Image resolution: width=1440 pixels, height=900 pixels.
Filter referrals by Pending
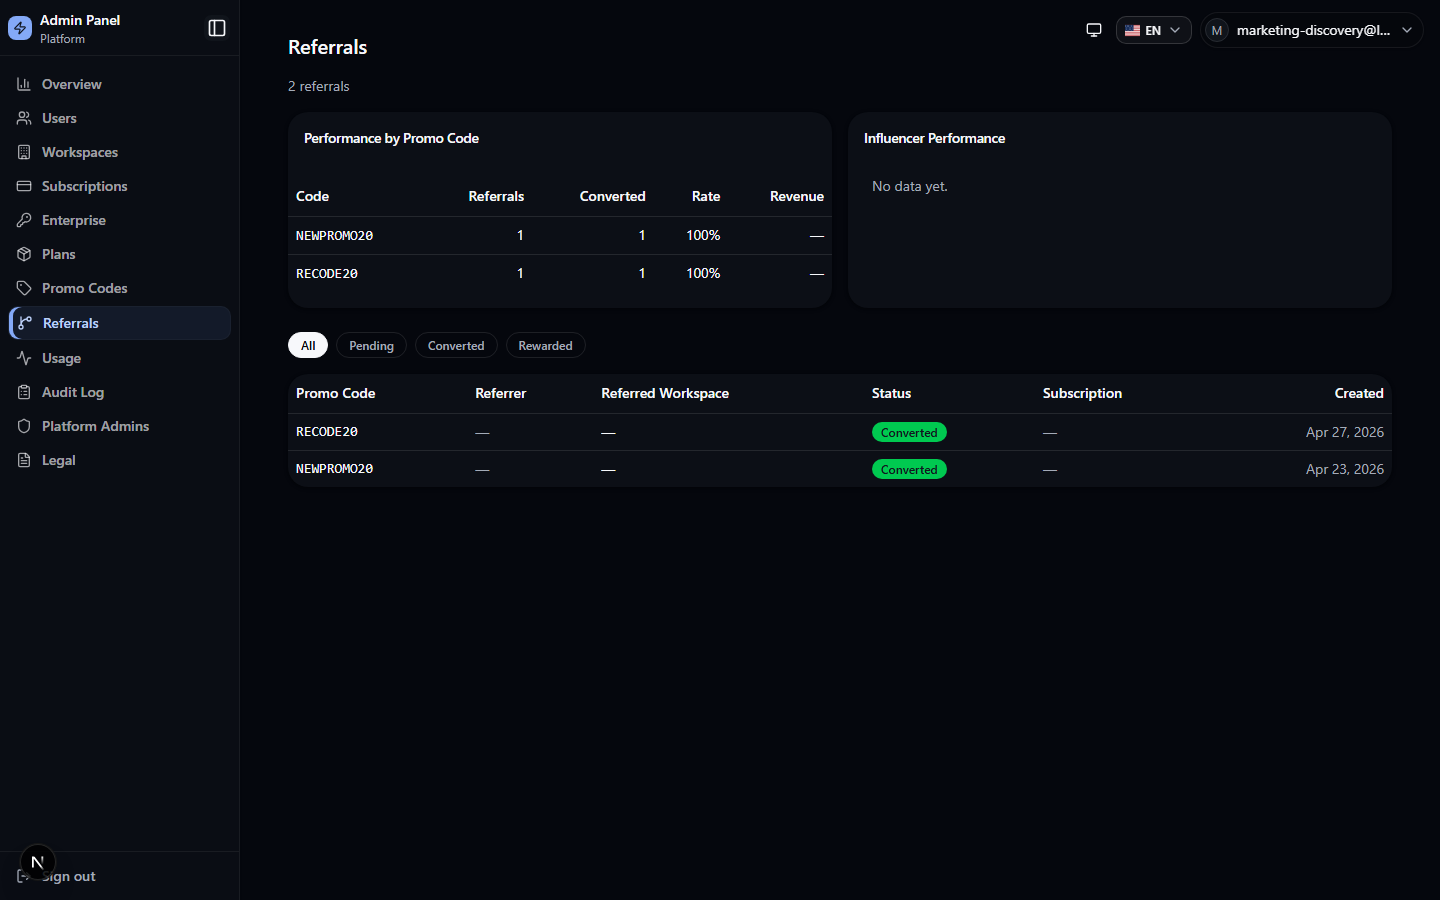coord(371,345)
